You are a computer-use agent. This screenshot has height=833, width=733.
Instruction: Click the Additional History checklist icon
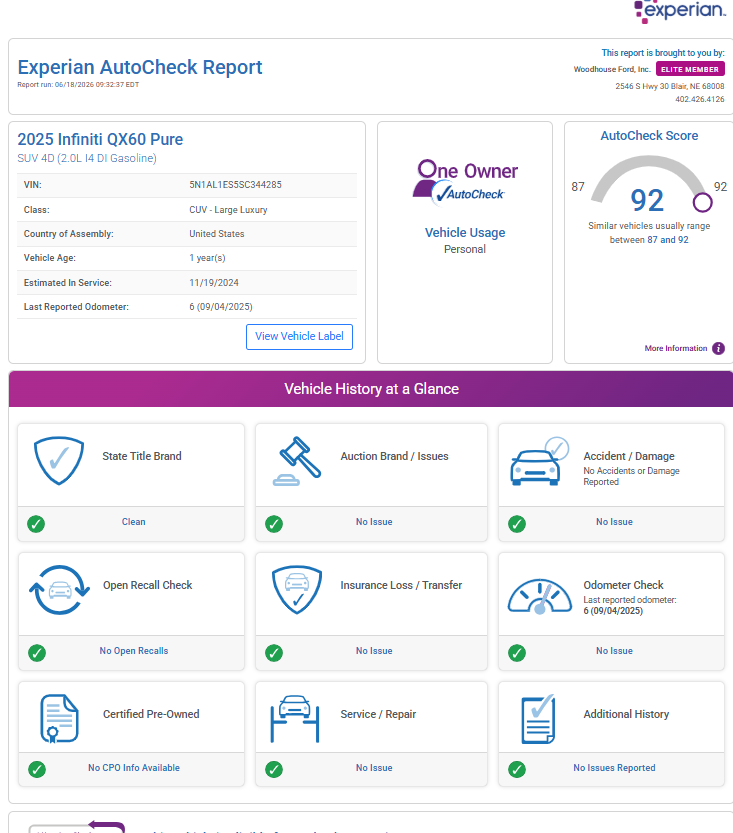click(x=539, y=719)
